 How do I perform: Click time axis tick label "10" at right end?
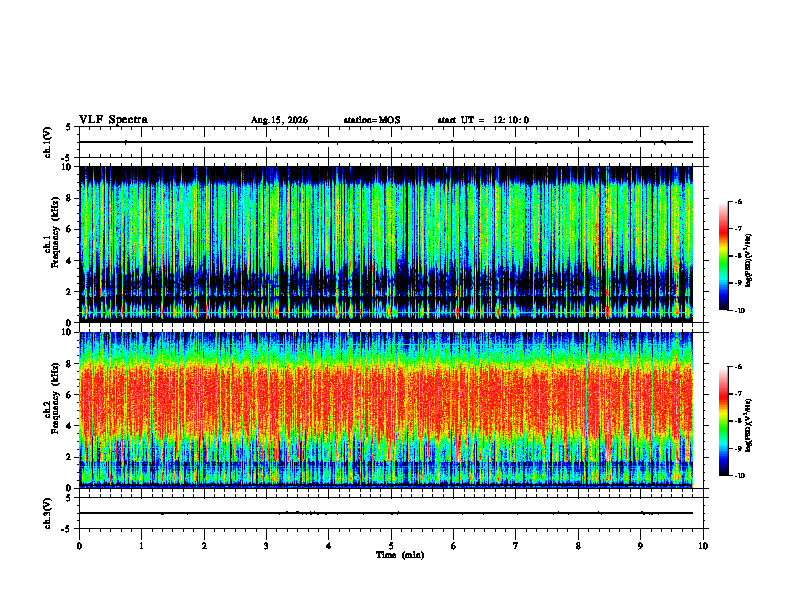(x=703, y=546)
